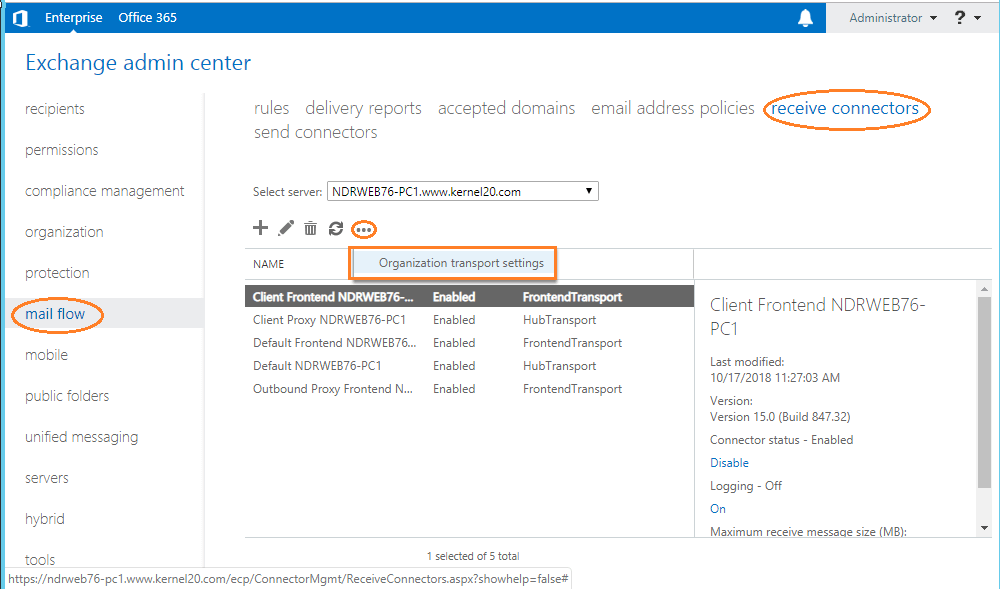Go to servers section
This screenshot has width=1000, height=589.
click(47, 478)
